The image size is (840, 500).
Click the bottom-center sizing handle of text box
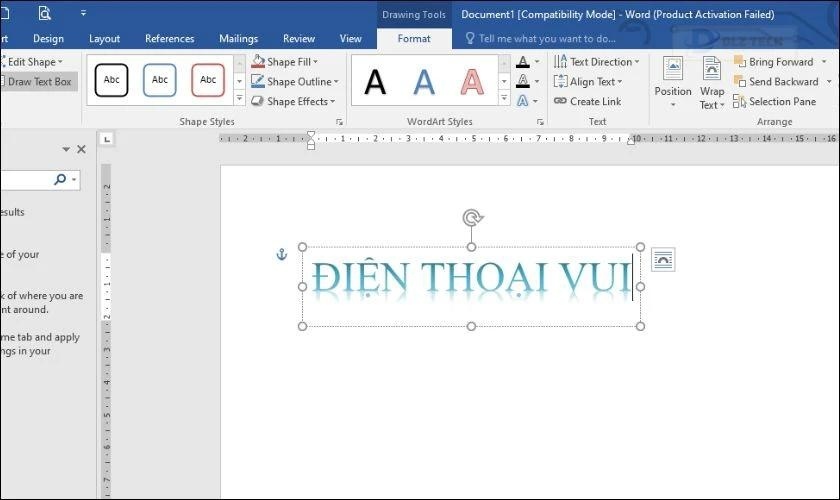471,326
